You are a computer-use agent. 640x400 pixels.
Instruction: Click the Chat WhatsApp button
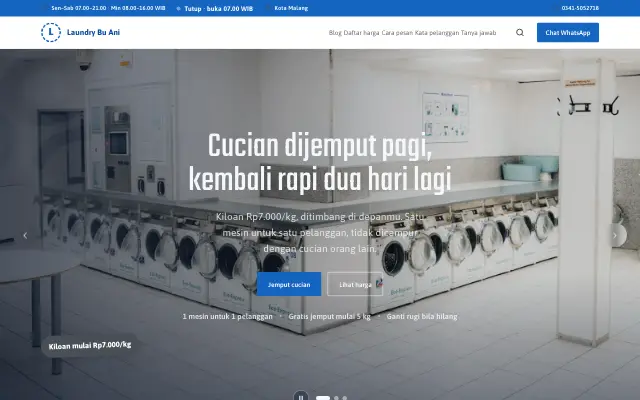[568, 33]
